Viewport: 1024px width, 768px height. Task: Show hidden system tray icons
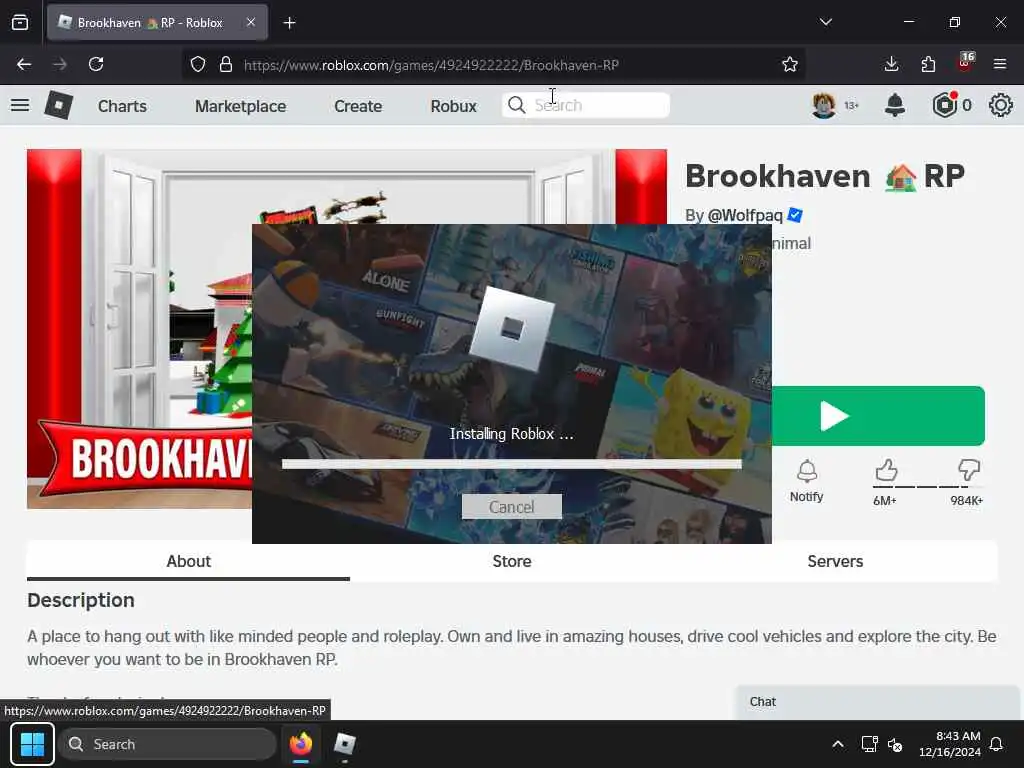pos(837,744)
